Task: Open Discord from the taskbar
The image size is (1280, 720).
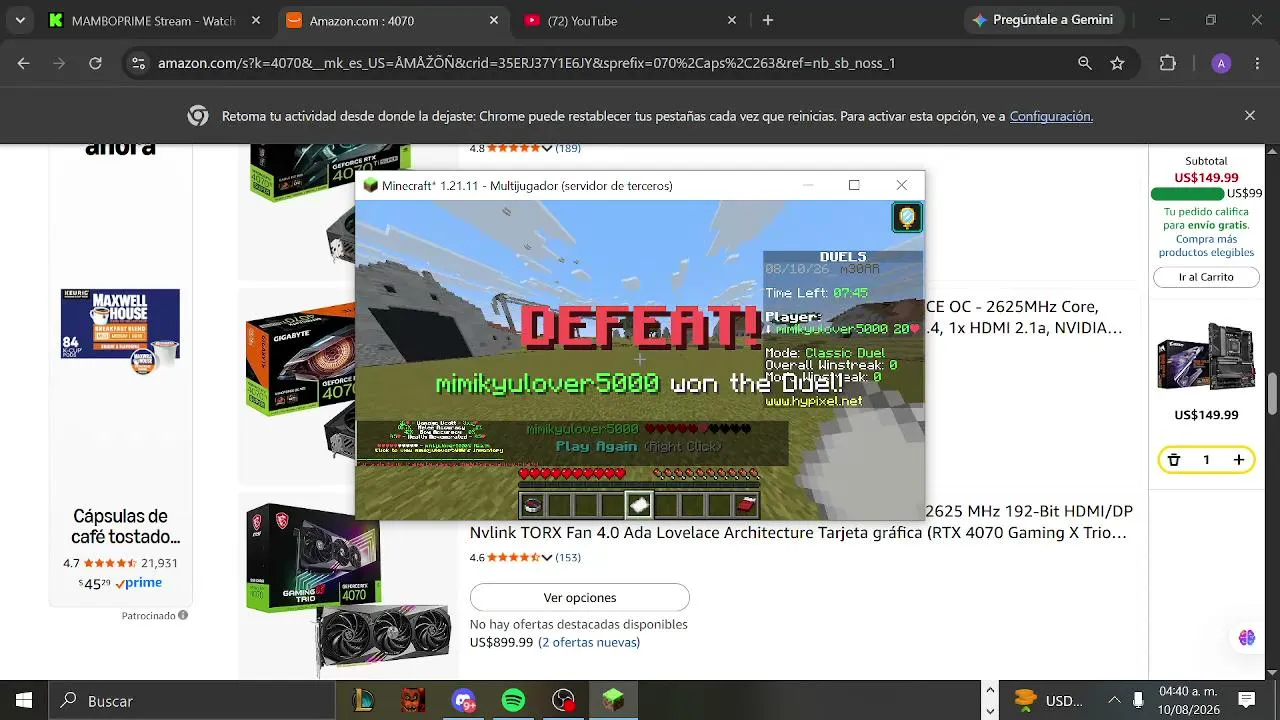Action: click(463, 701)
